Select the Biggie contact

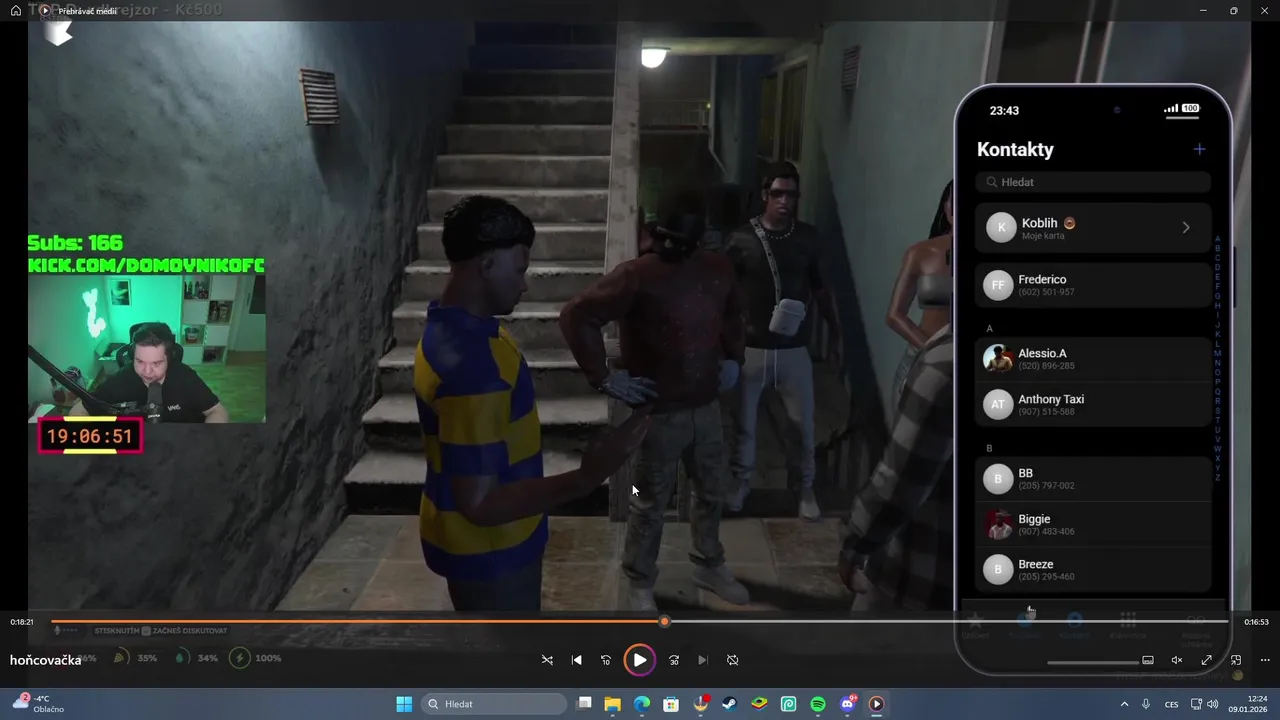pyautogui.click(x=1093, y=524)
